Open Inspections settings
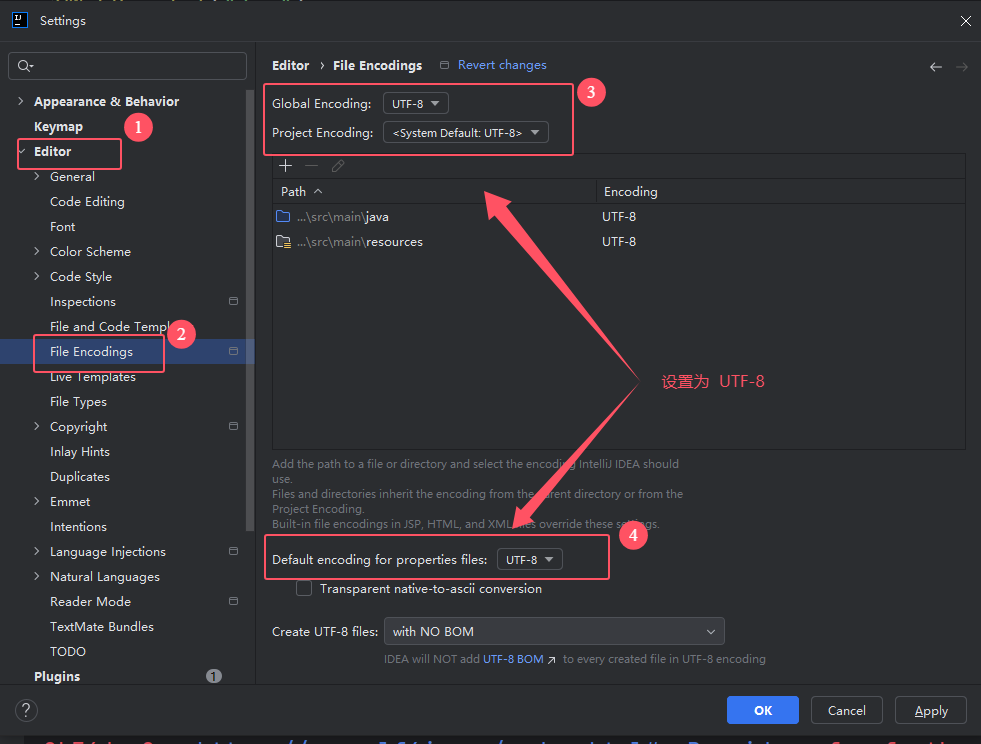Screen dimensions: 981x744 tap(83, 302)
